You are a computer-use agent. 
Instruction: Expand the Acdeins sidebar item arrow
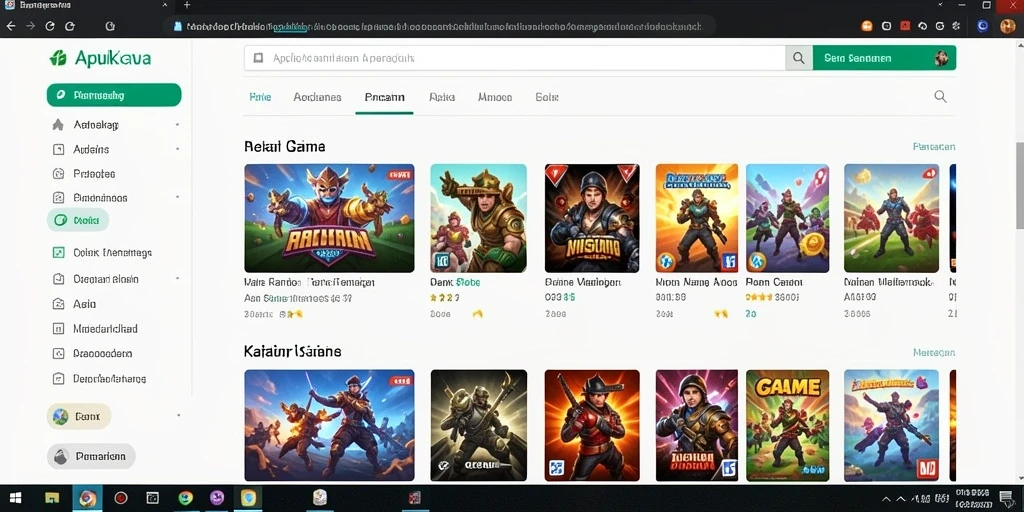178,150
